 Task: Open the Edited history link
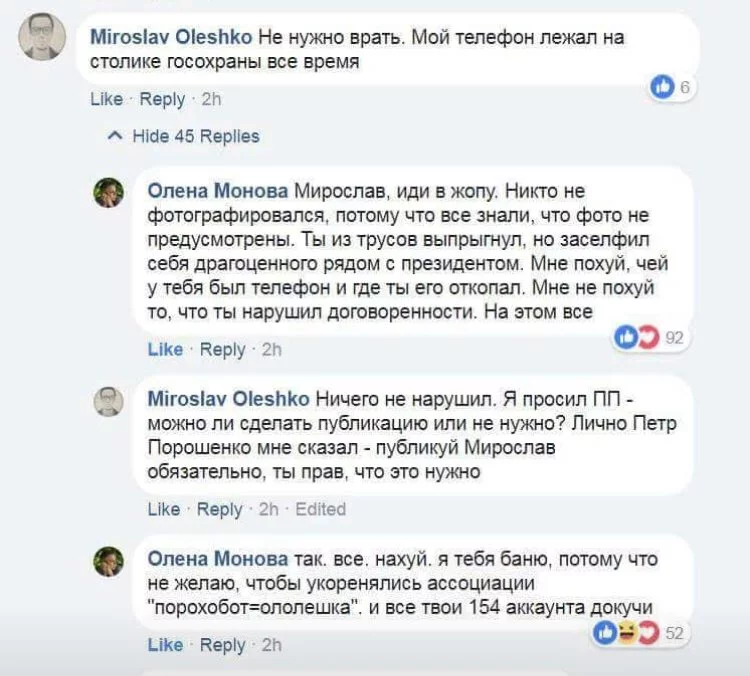[x=320, y=509]
